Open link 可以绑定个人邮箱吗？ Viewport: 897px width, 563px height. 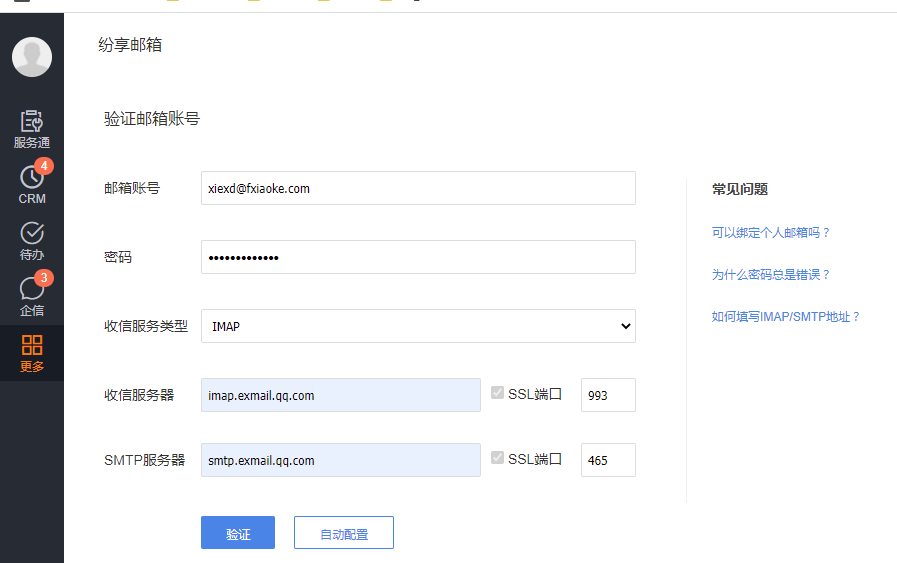pos(771,232)
